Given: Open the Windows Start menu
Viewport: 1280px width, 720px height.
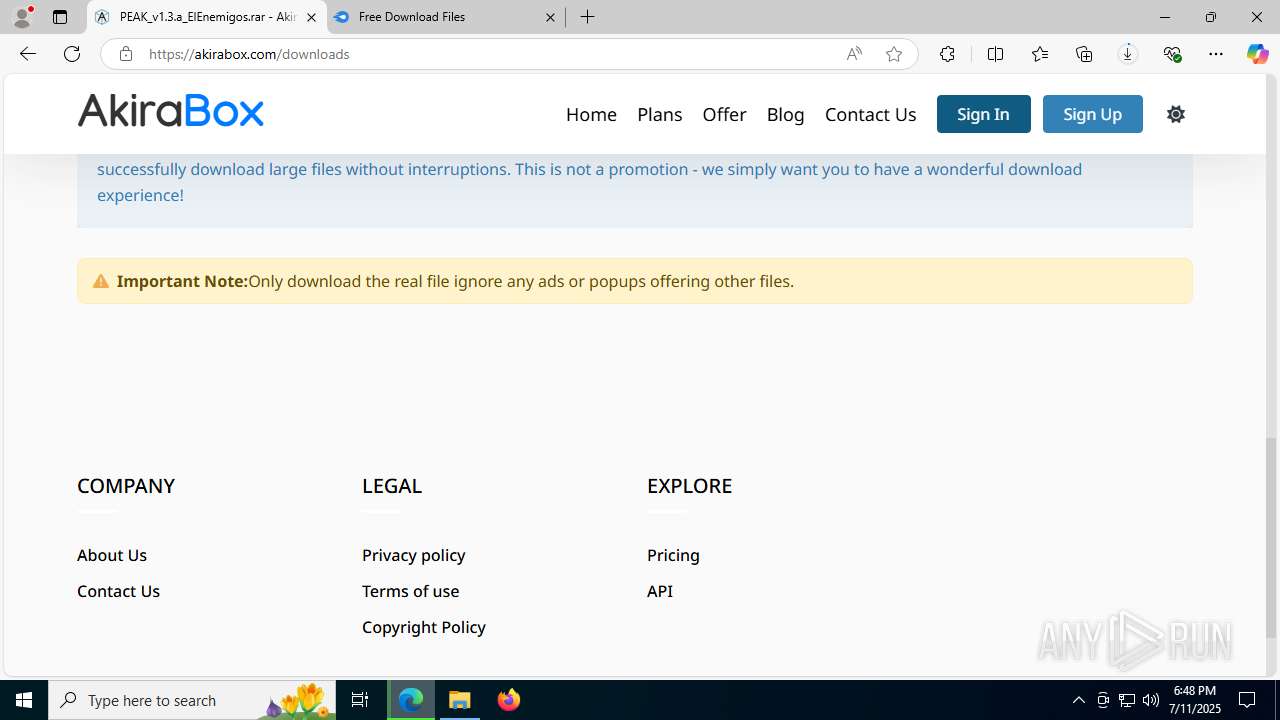Looking at the screenshot, I should pyautogui.click(x=24, y=700).
